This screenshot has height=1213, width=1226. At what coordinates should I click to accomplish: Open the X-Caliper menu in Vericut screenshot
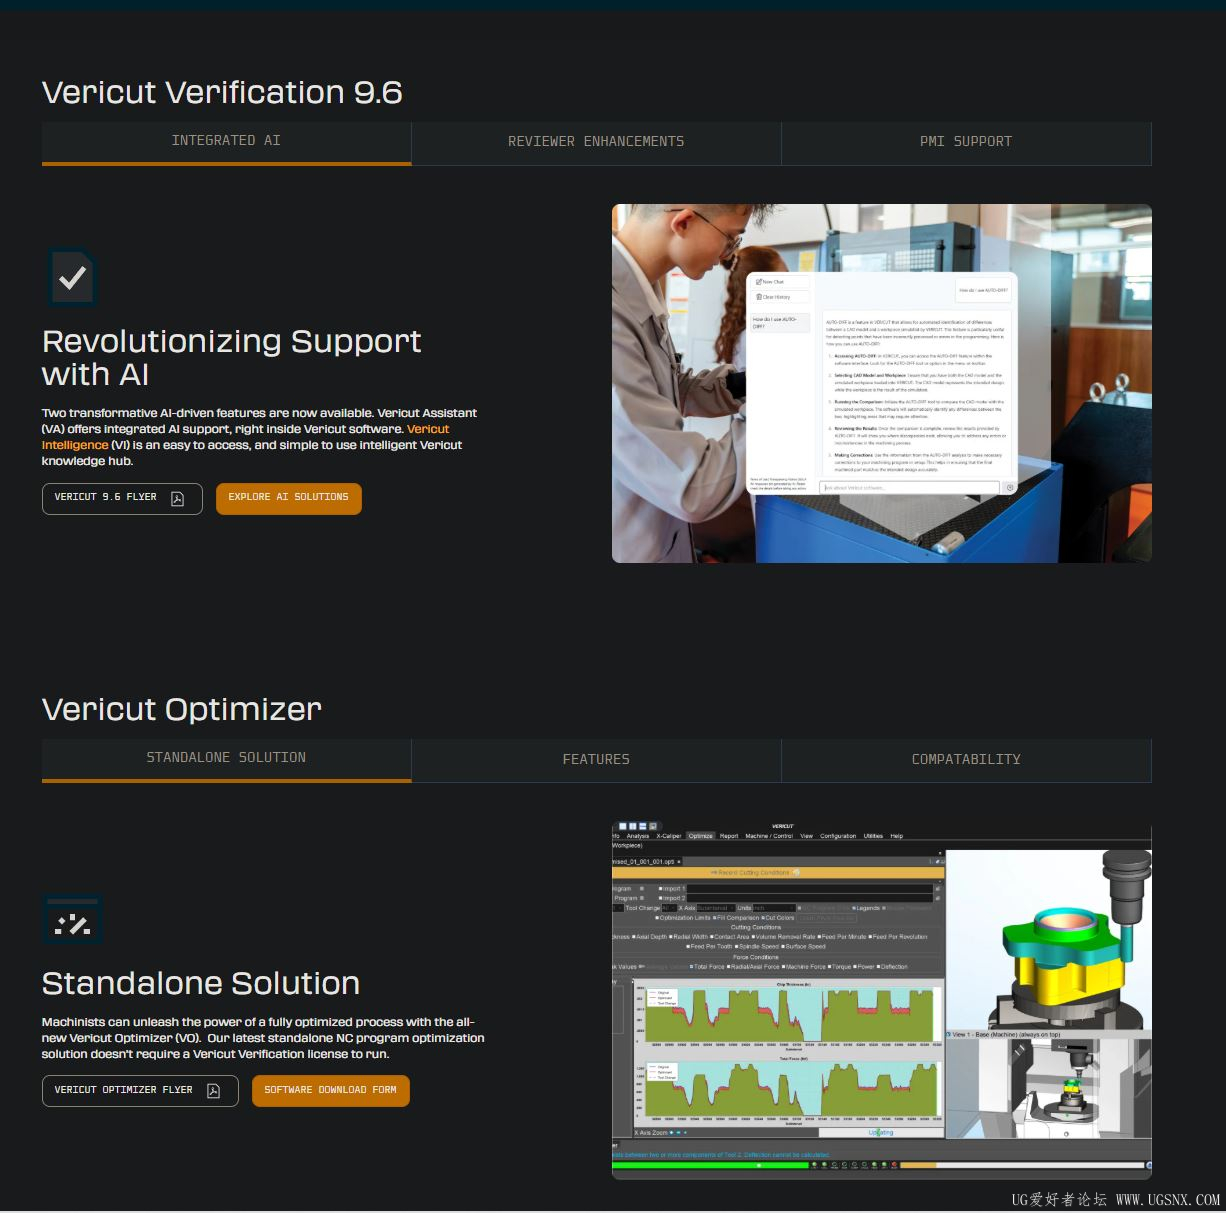click(x=669, y=836)
